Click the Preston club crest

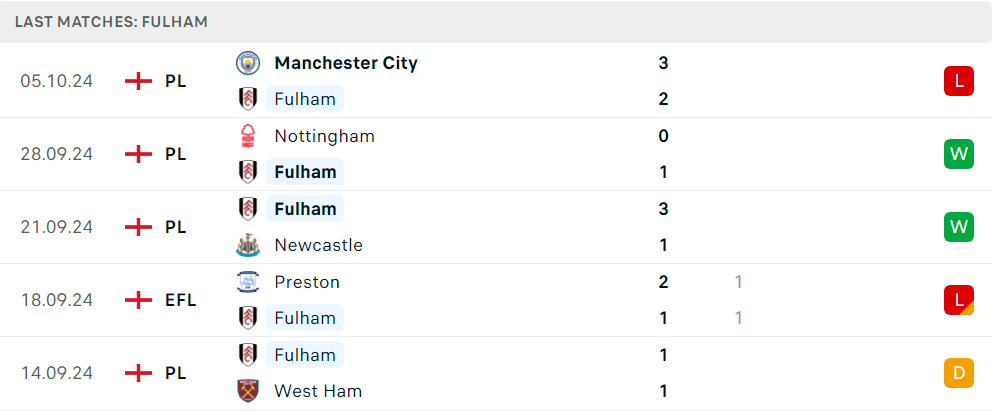coord(247,282)
